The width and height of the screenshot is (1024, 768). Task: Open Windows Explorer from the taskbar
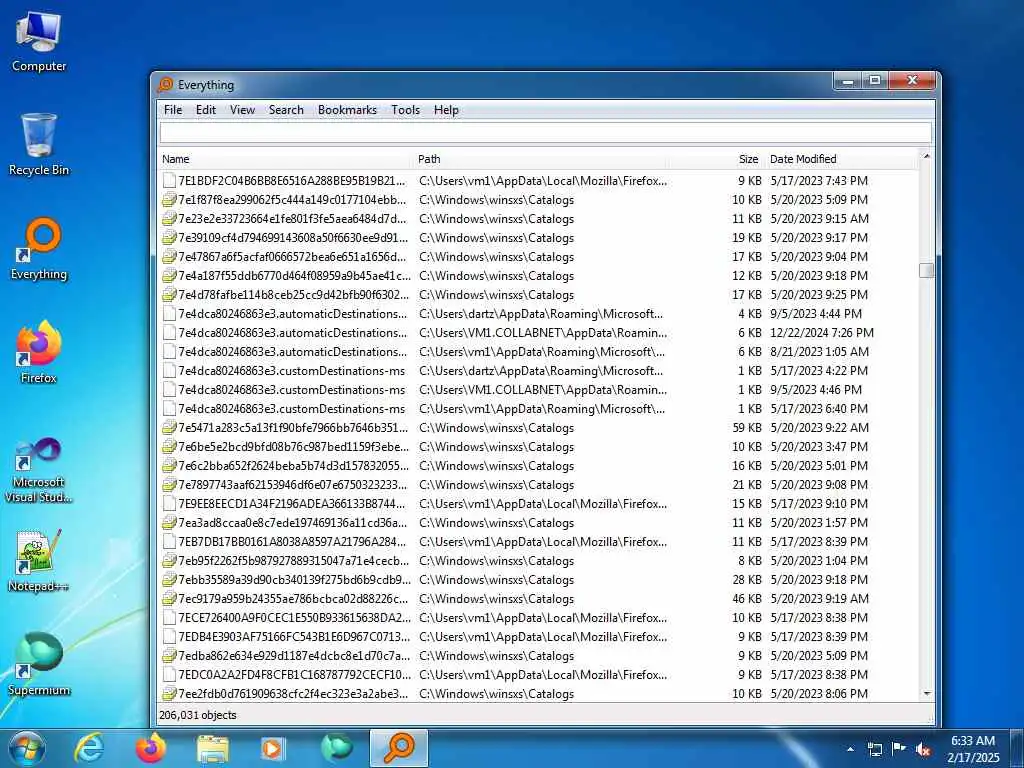pos(212,748)
